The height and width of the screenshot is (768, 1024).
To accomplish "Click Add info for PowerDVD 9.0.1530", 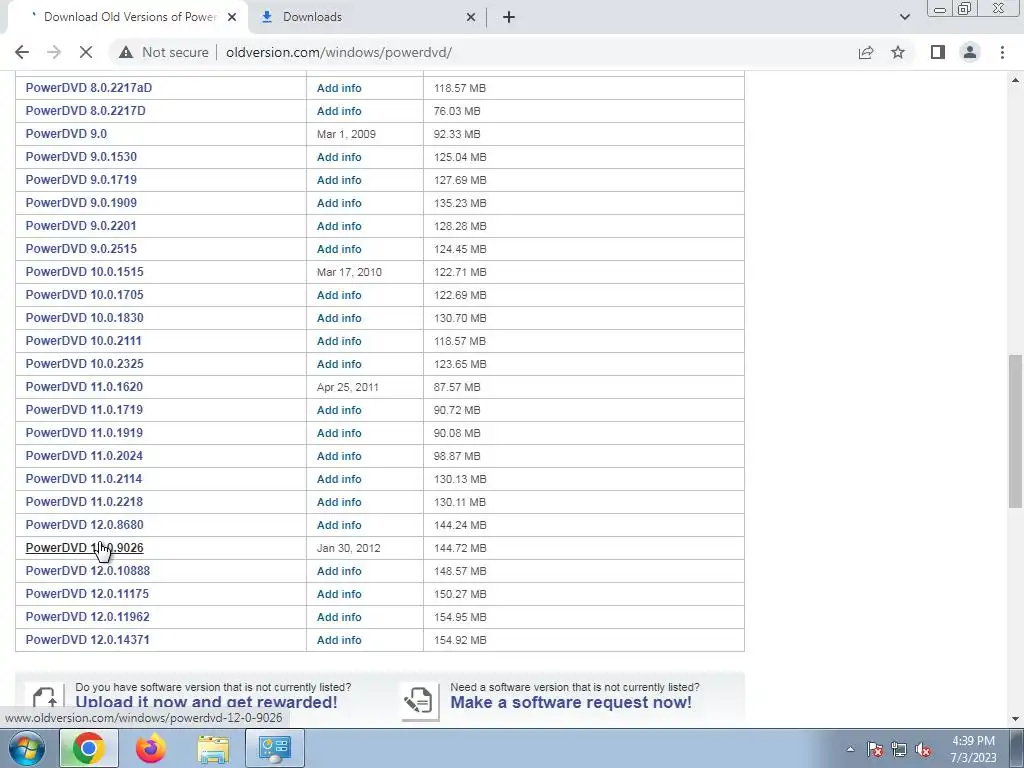I will click(339, 157).
